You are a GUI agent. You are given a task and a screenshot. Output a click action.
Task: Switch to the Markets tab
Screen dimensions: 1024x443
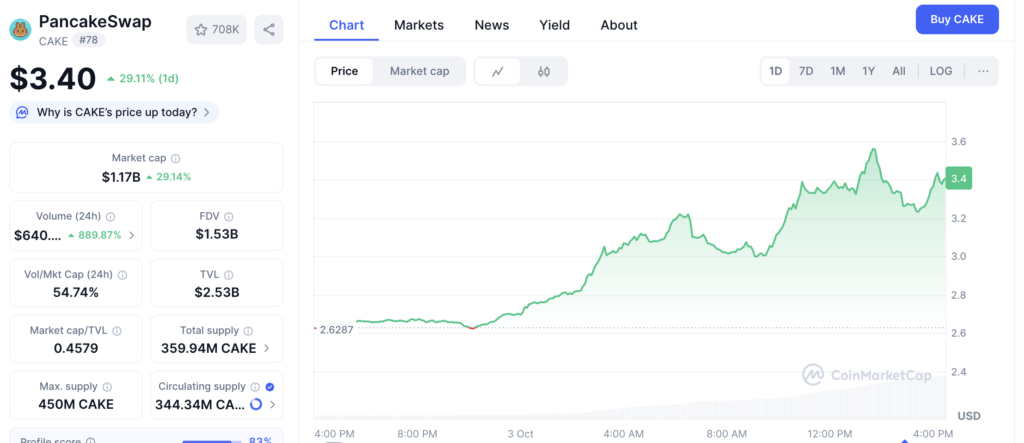pos(418,25)
